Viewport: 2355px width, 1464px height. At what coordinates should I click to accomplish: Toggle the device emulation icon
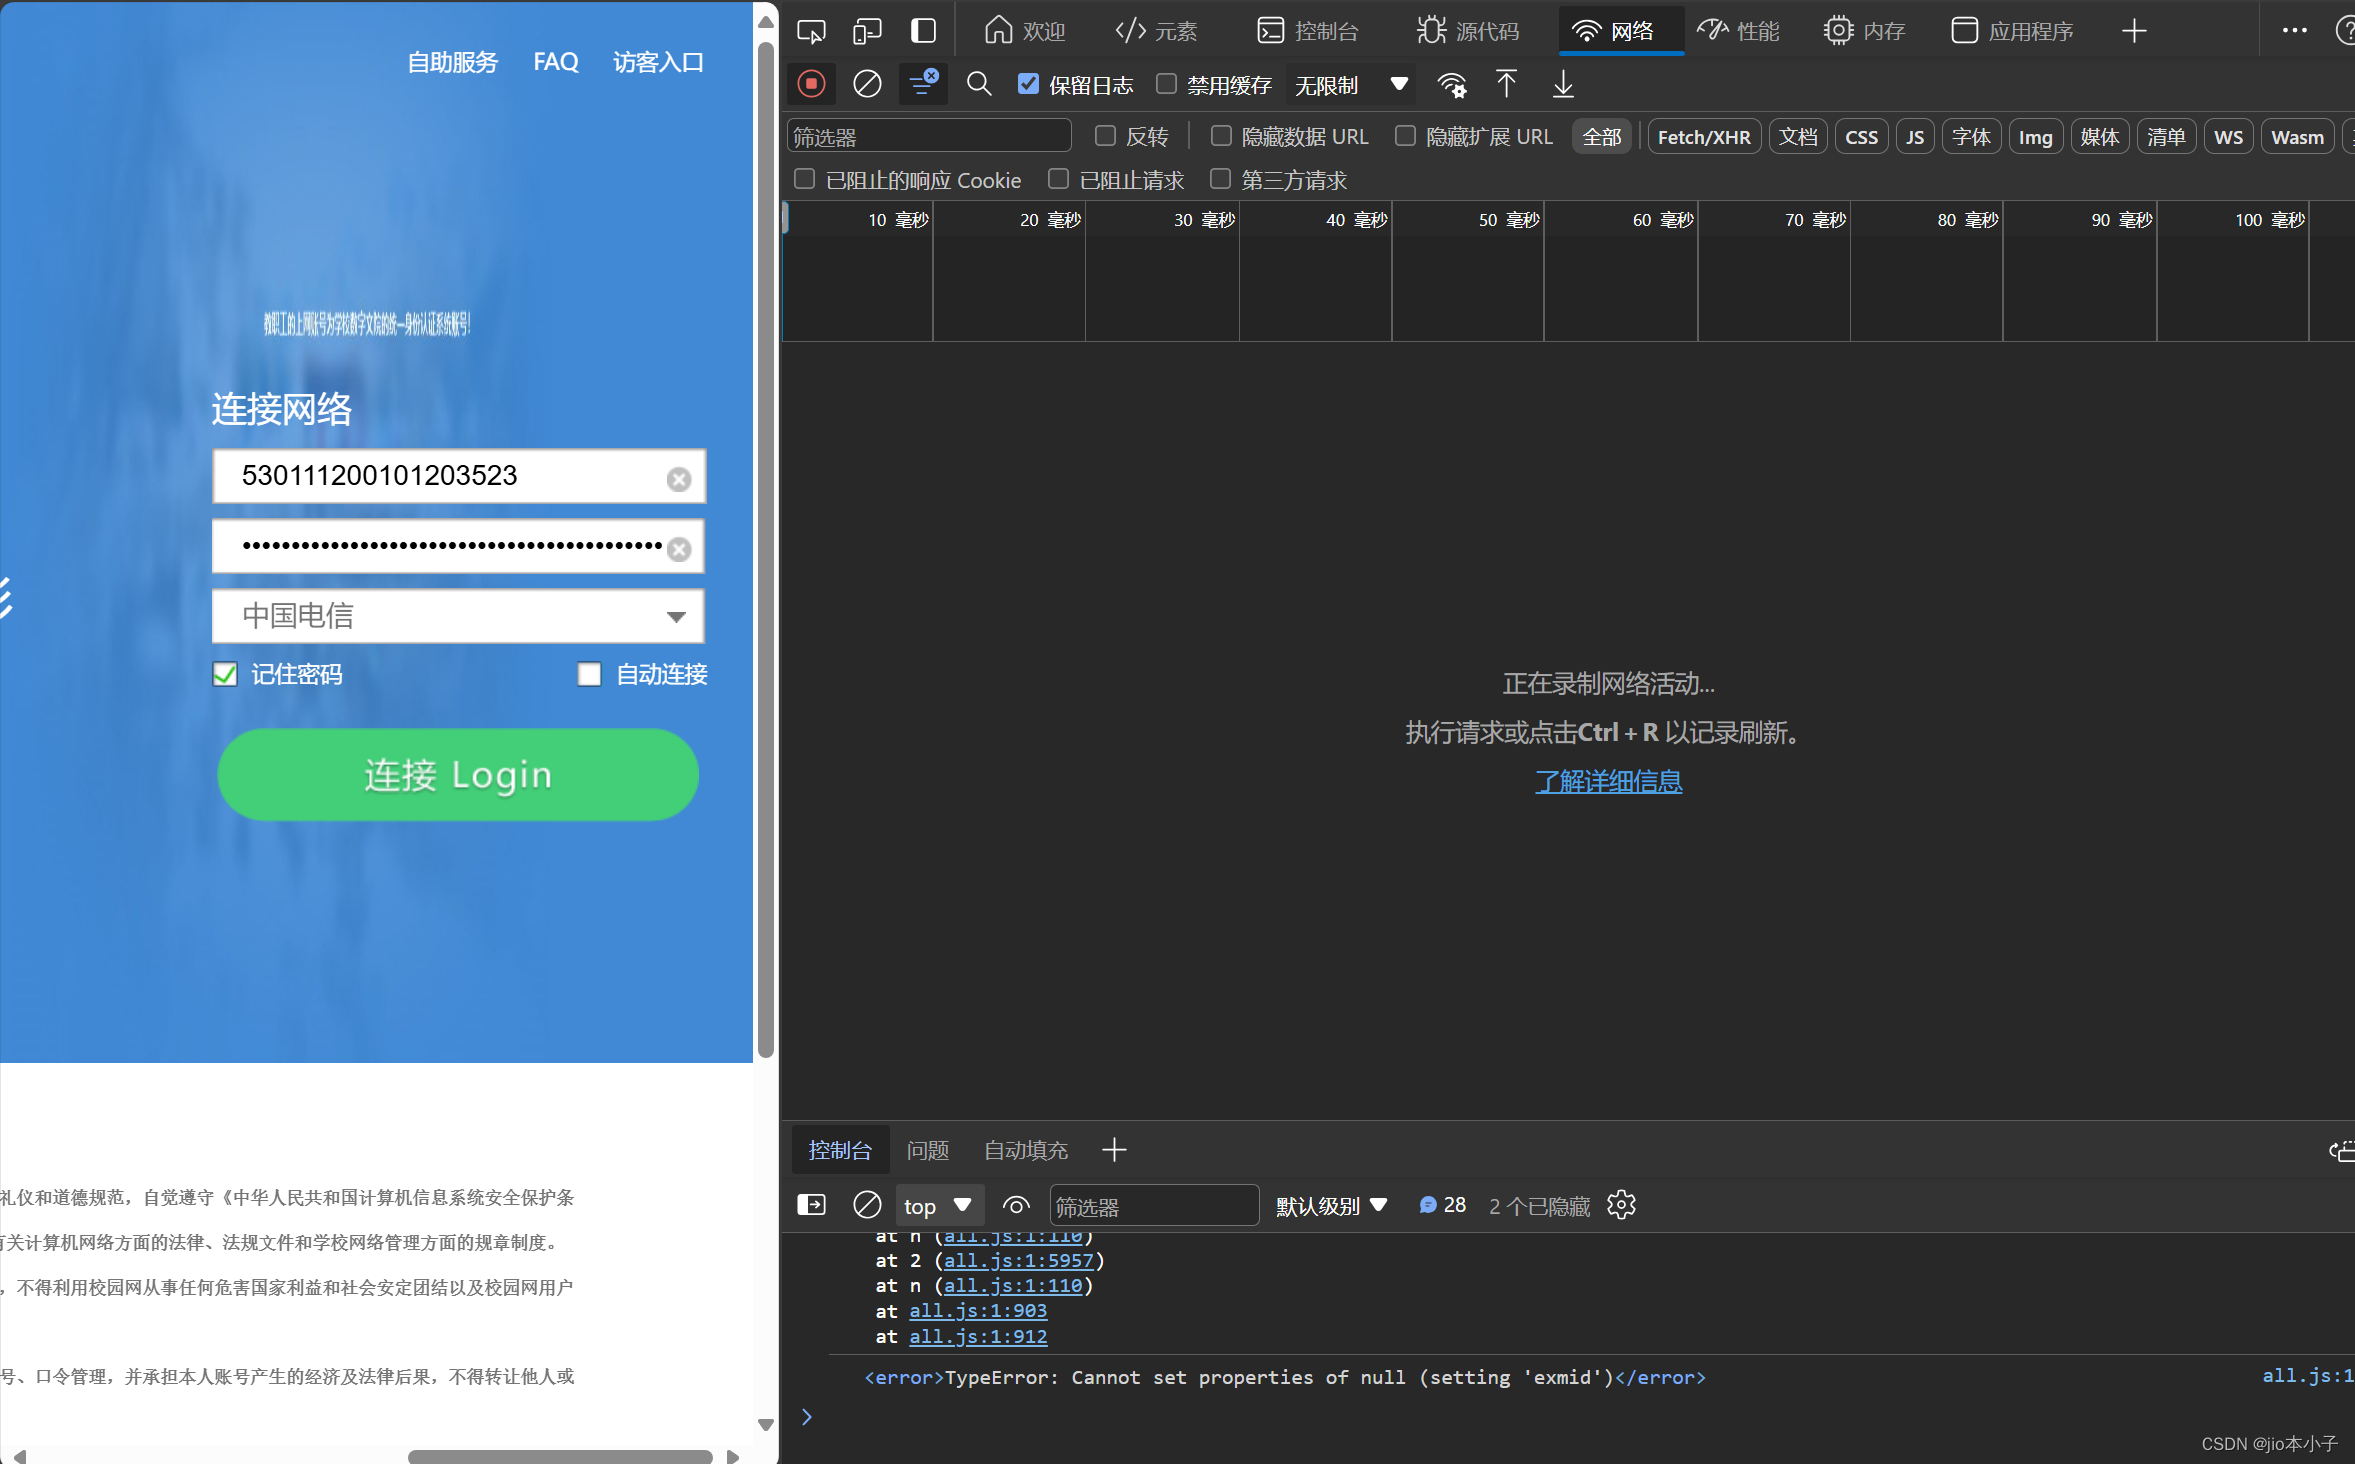pyautogui.click(x=867, y=31)
